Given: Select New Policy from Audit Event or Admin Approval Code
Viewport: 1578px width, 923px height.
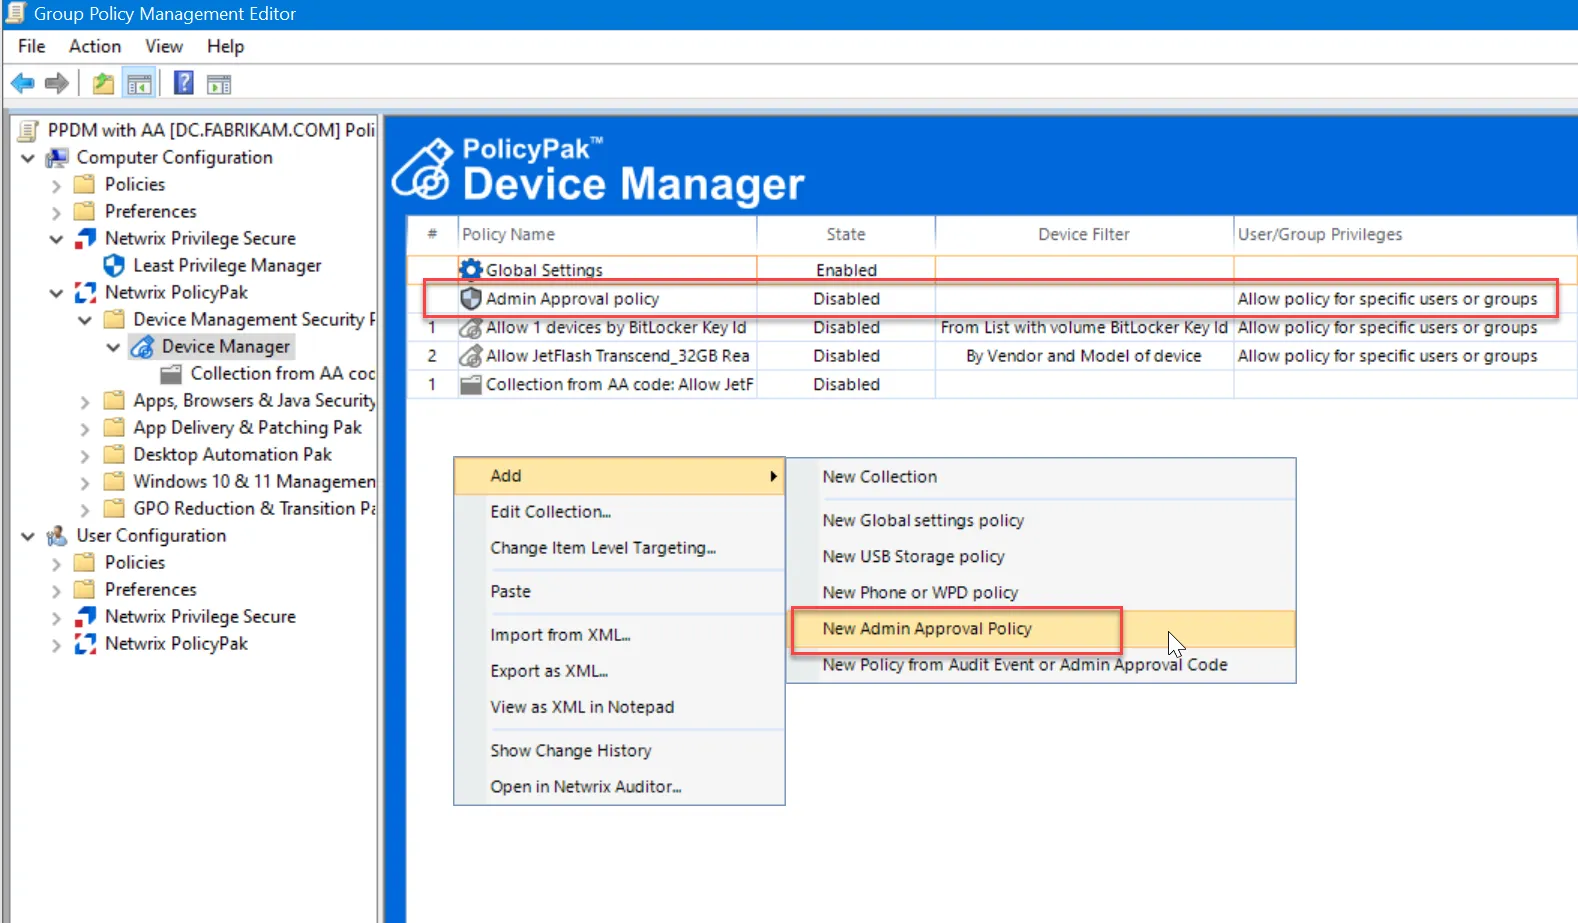Looking at the screenshot, I should click(x=1041, y=664).
